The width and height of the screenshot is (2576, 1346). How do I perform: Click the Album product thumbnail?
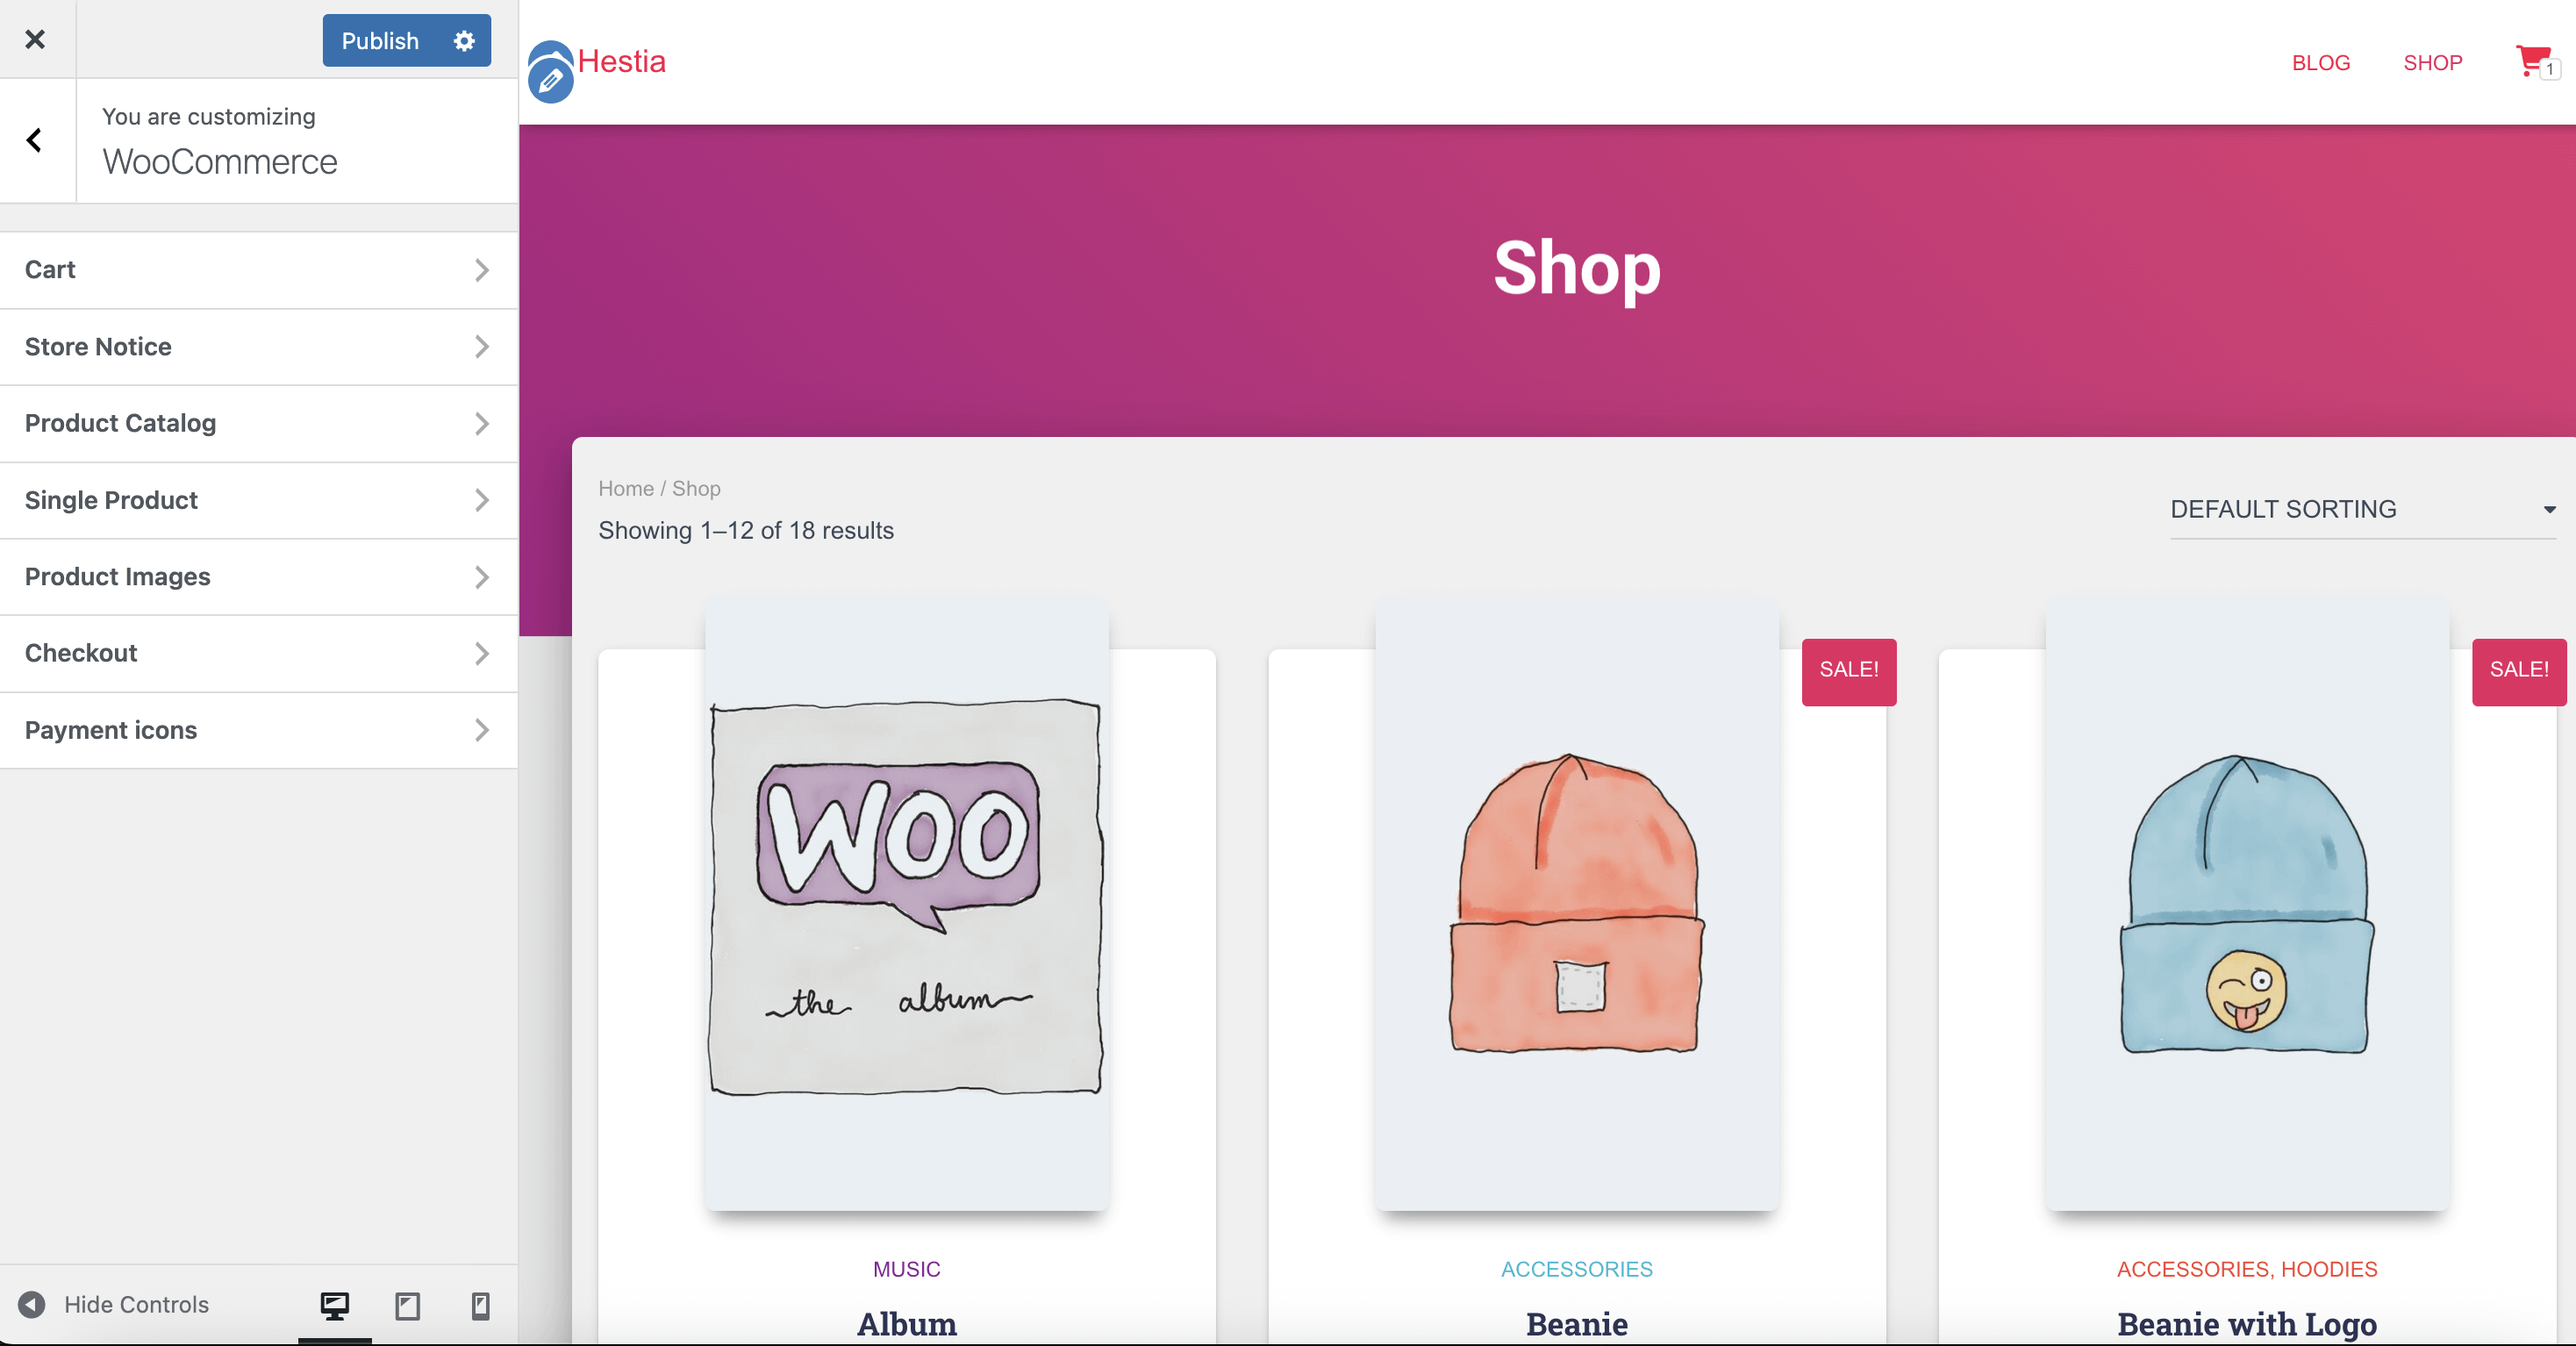tap(906, 904)
